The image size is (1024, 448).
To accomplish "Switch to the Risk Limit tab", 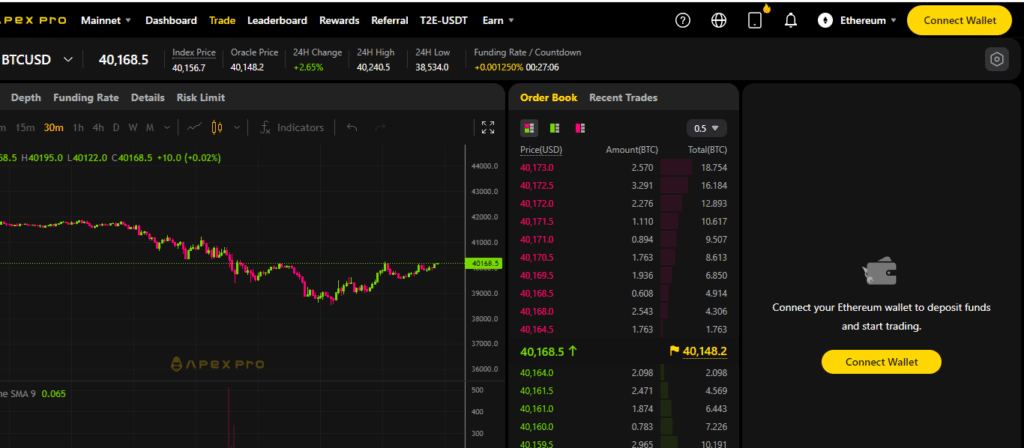I will pos(200,97).
